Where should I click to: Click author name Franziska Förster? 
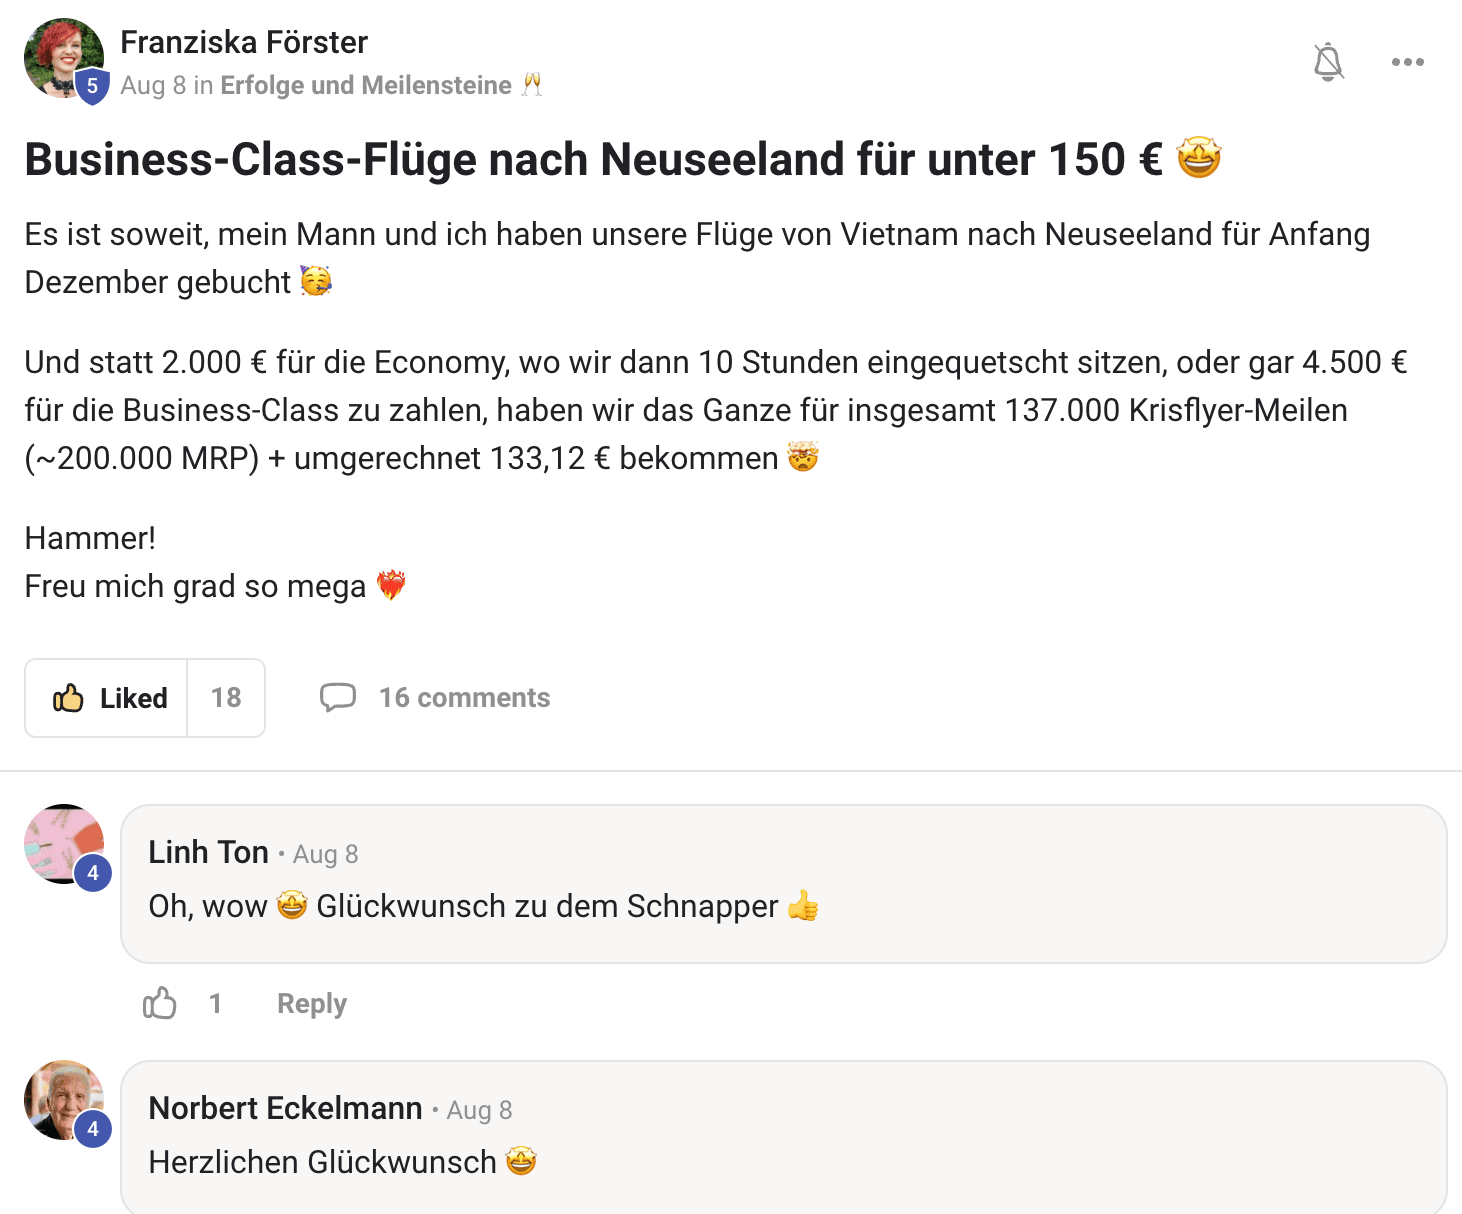click(x=244, y=42)
